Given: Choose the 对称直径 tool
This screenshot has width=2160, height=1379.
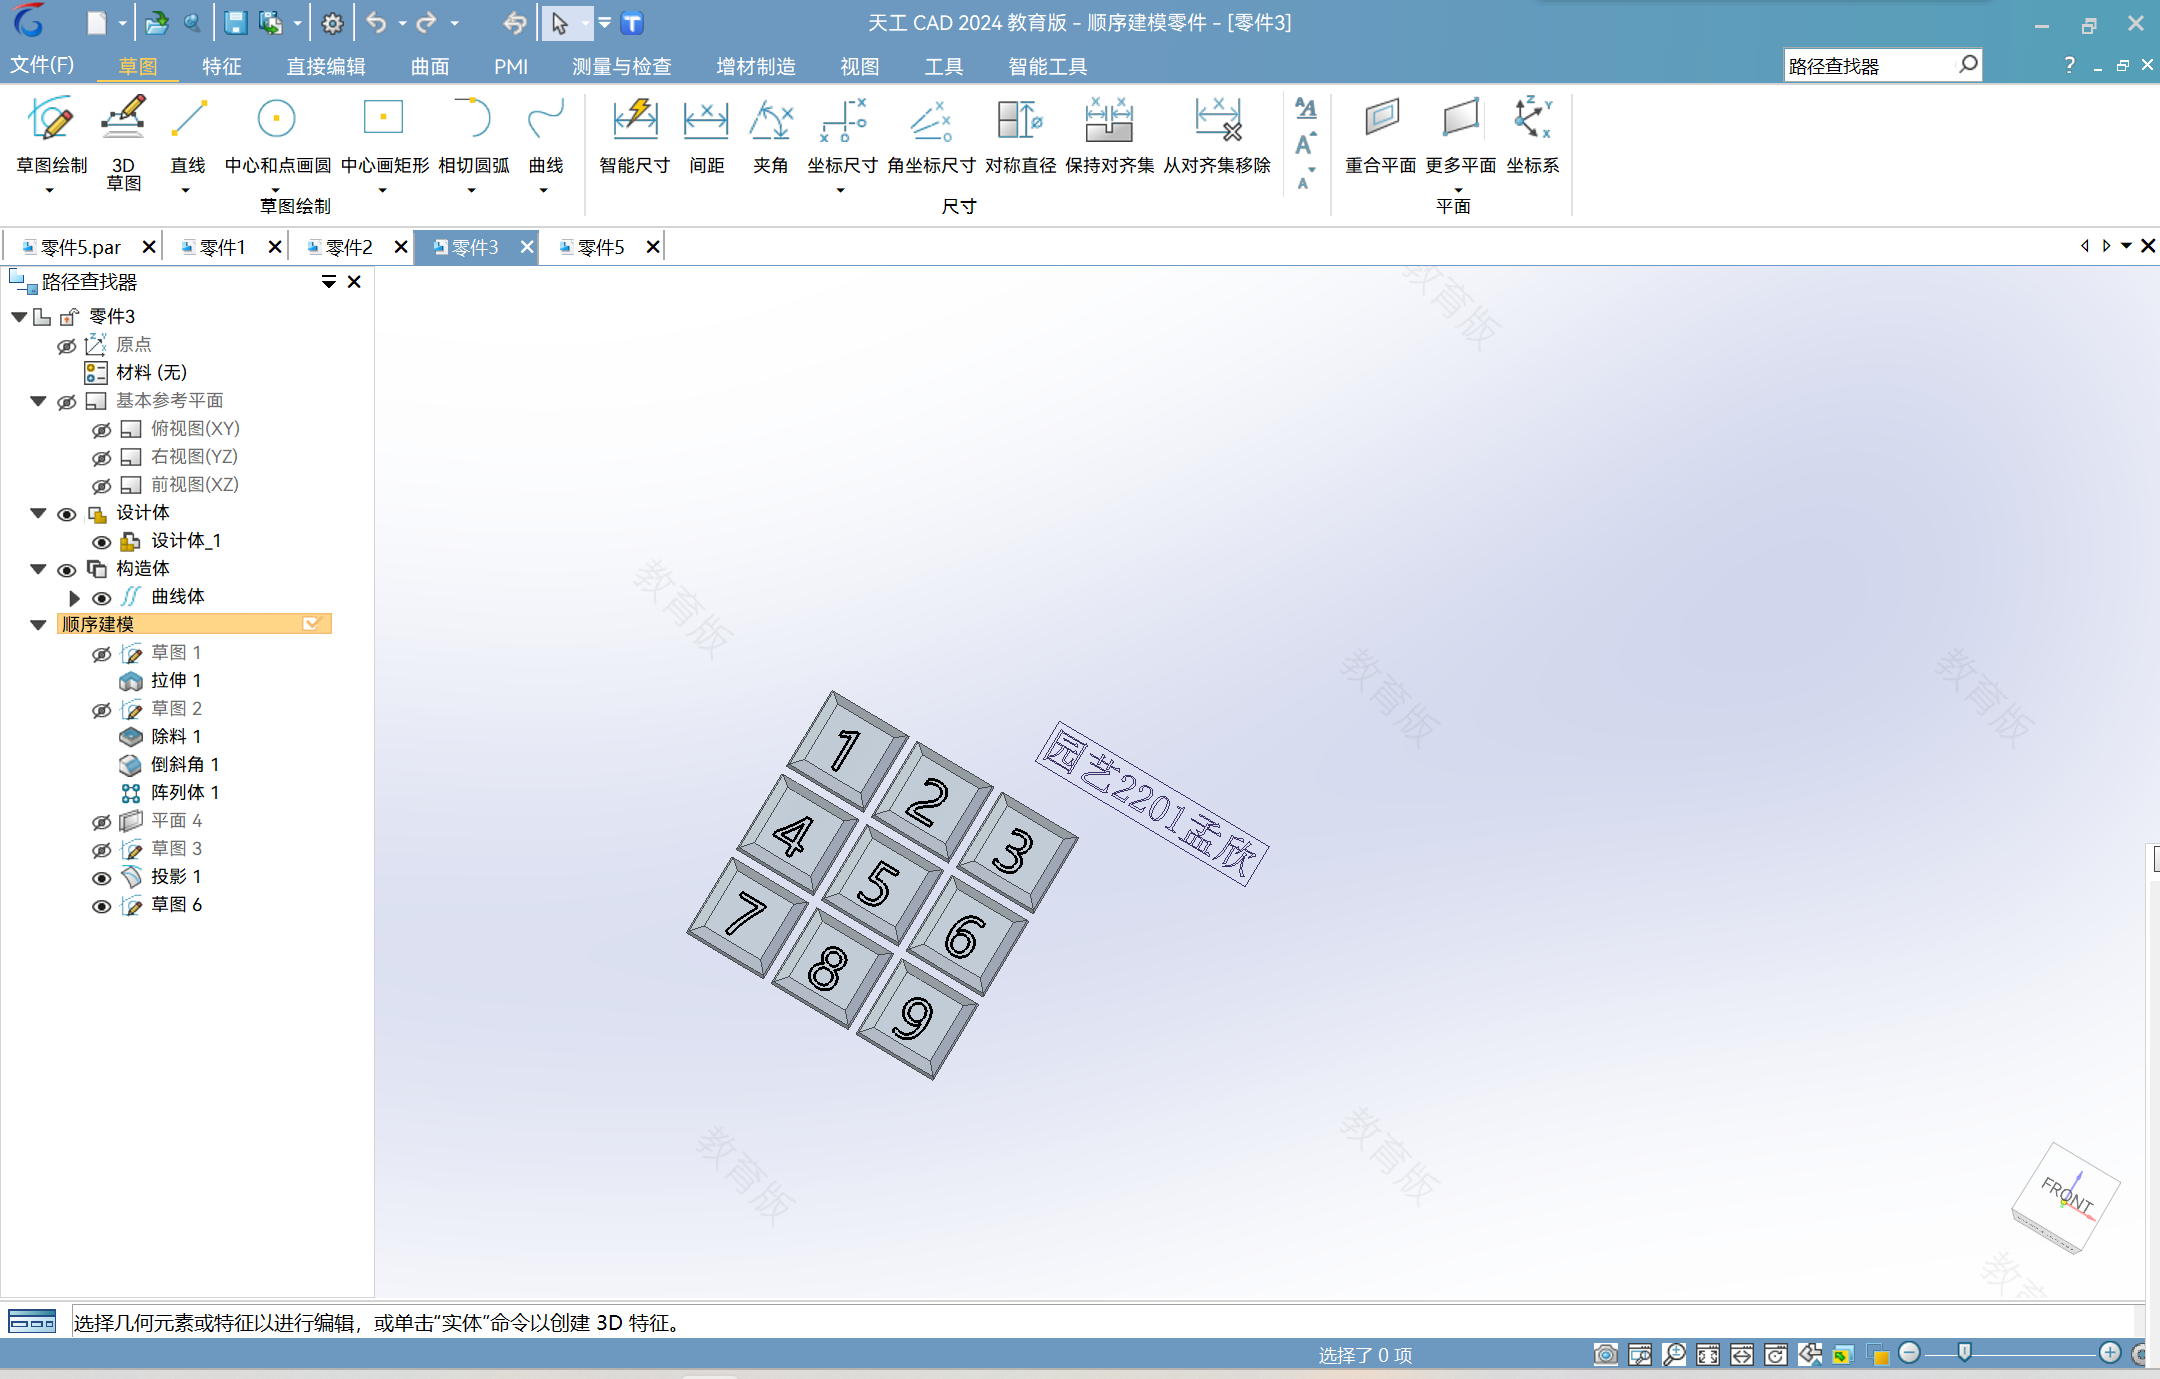Looking at the screenshot, I should (1020, 135).
